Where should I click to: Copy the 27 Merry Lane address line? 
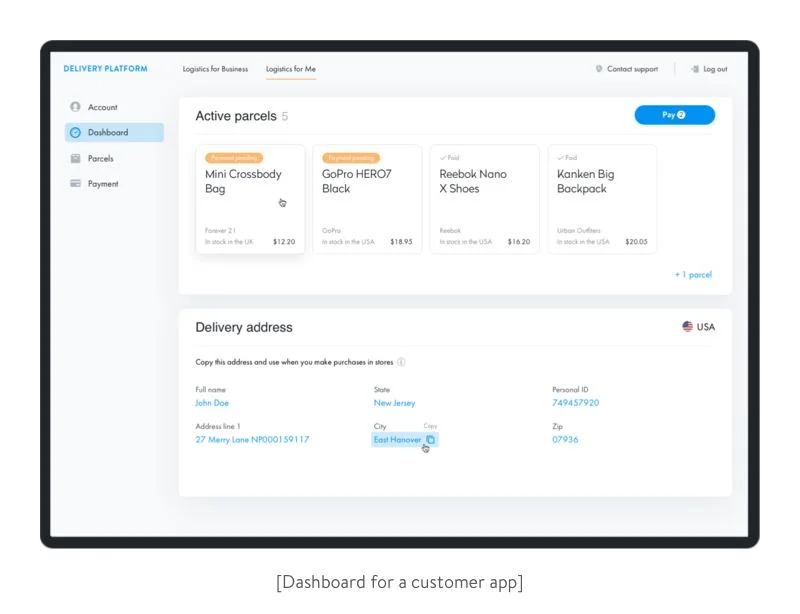252,440
